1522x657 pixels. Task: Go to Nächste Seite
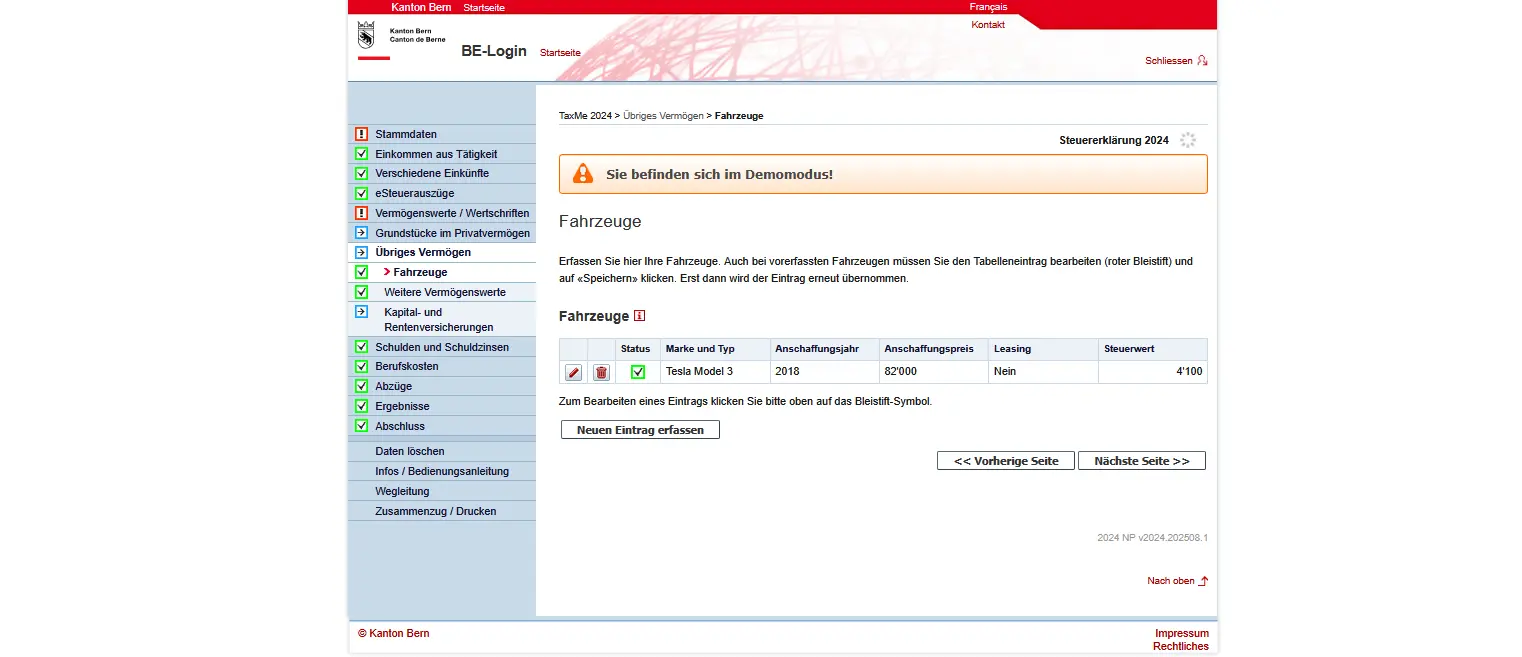coord(1142,460)
